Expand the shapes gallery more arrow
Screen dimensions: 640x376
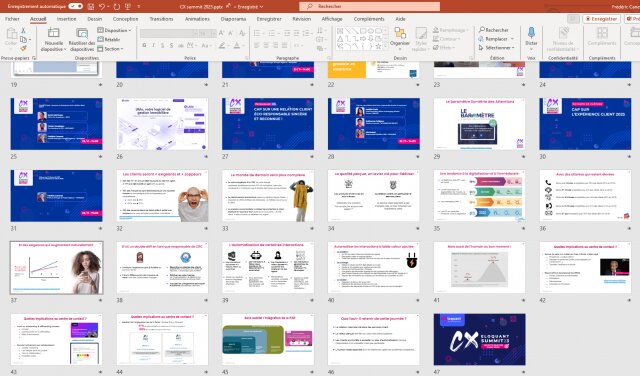tap(386, 47)
